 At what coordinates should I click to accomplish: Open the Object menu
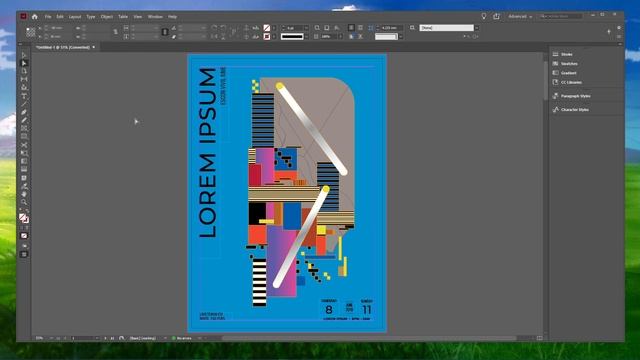point(107,17)
